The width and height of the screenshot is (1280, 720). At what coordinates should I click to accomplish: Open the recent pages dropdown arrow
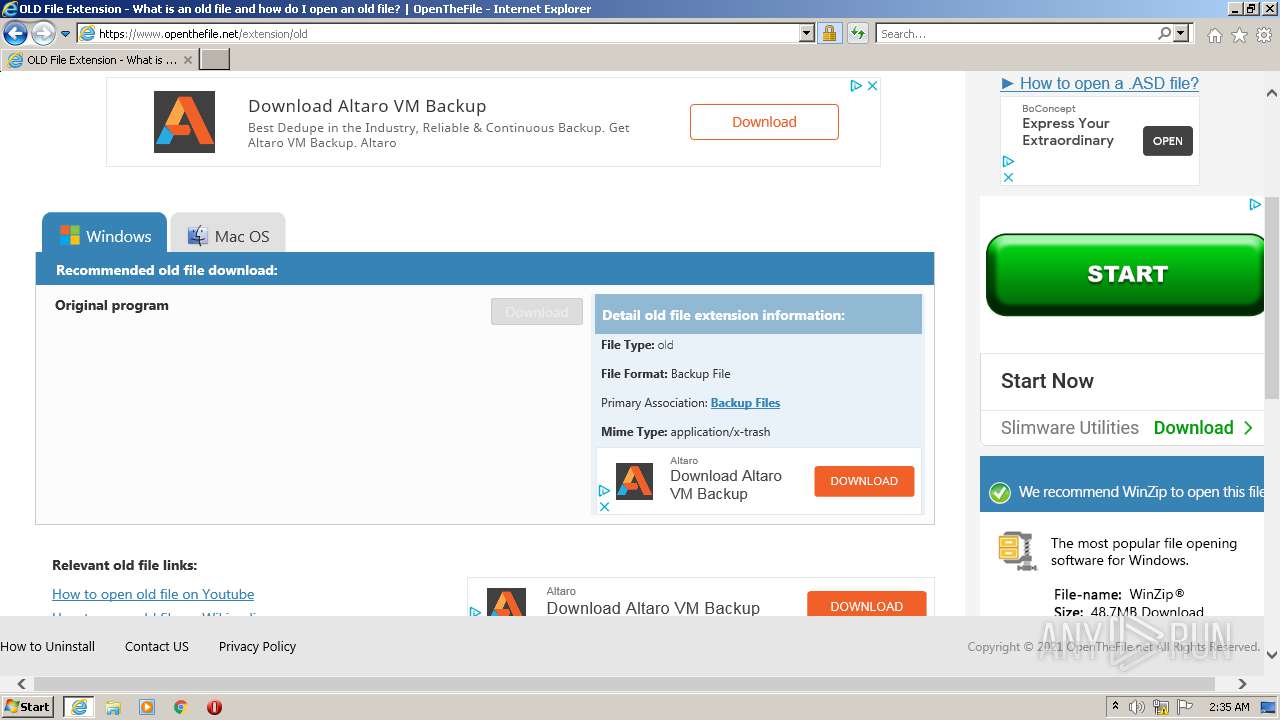coord(66,34)
